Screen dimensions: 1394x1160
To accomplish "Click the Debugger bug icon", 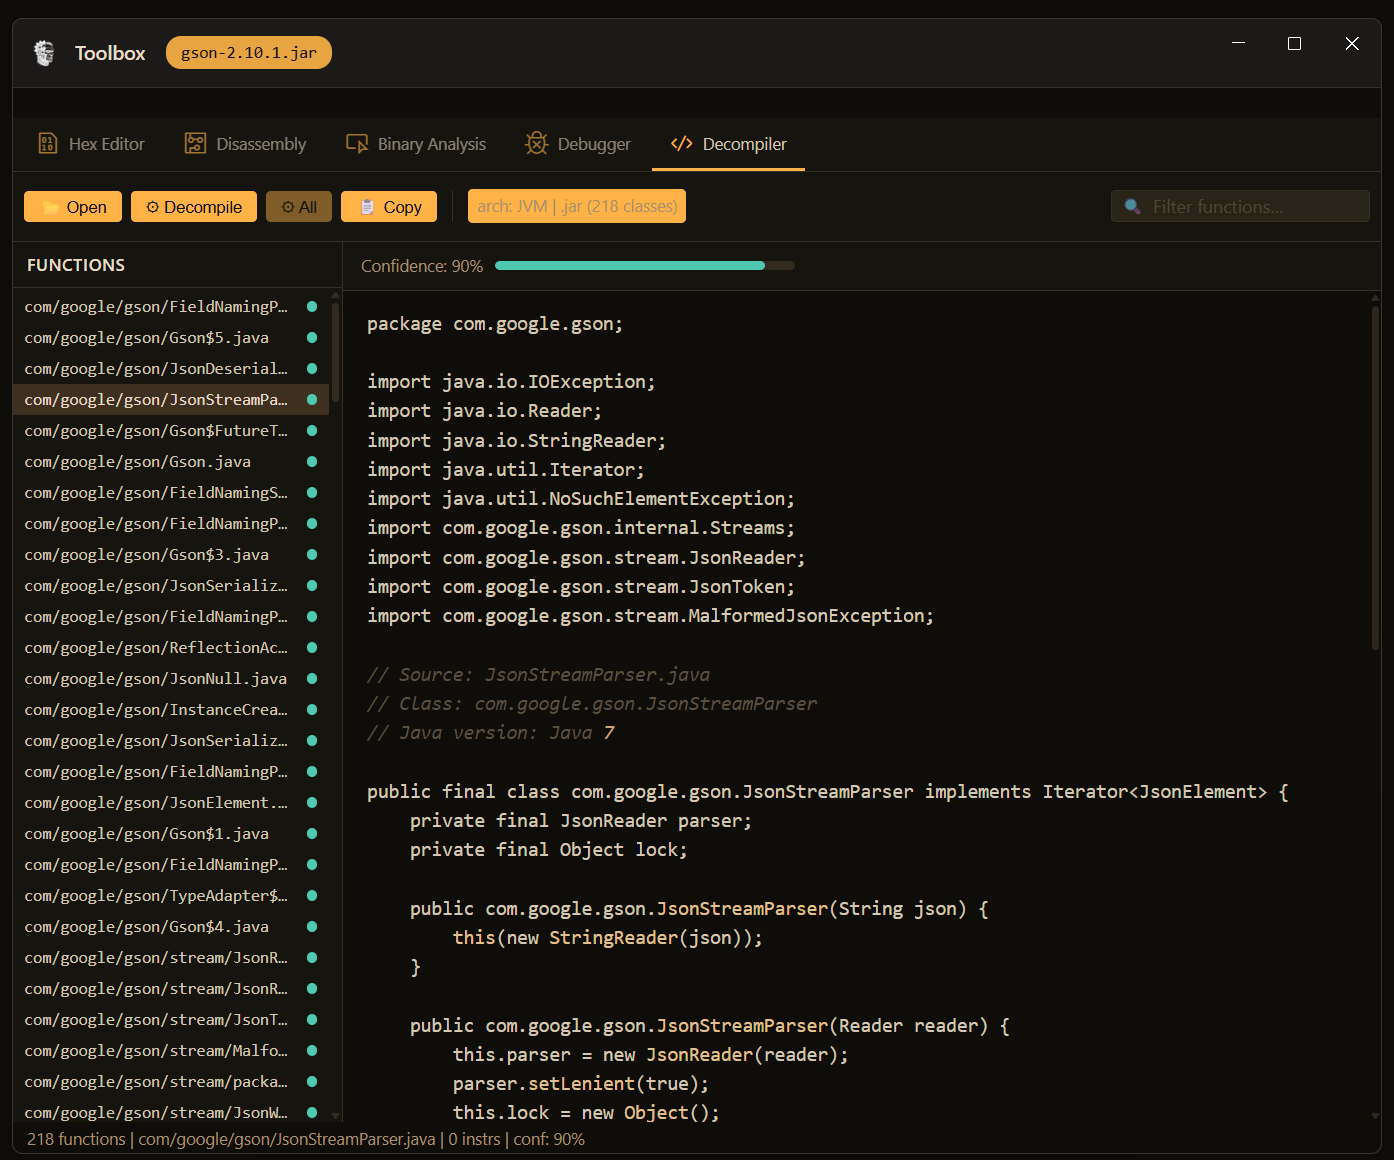I will click(536, 144).
